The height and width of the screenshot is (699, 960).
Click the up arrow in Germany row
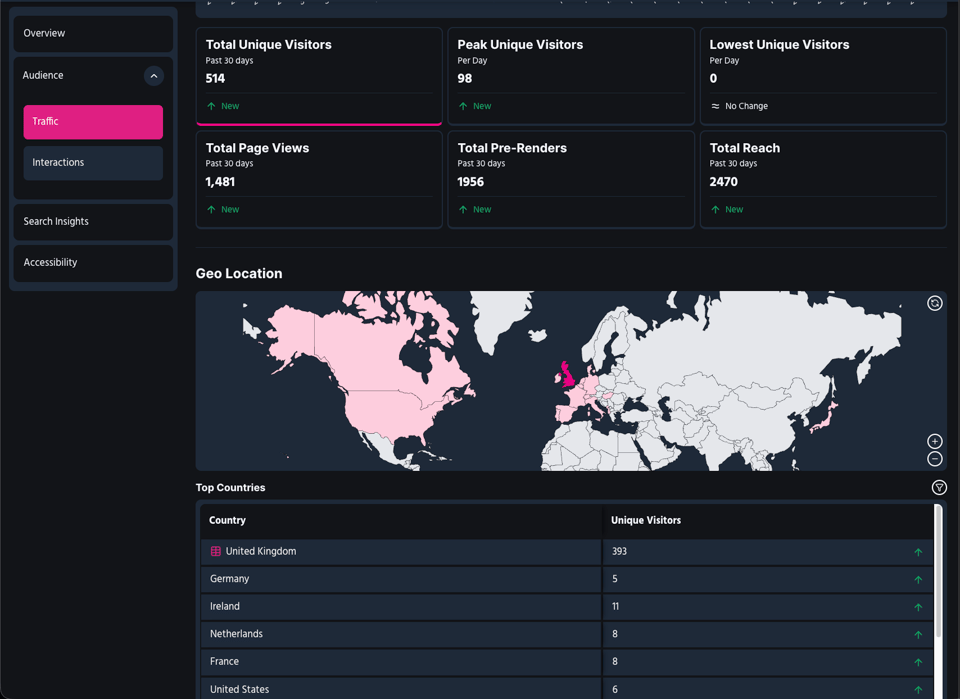click(x=918, y=580)
